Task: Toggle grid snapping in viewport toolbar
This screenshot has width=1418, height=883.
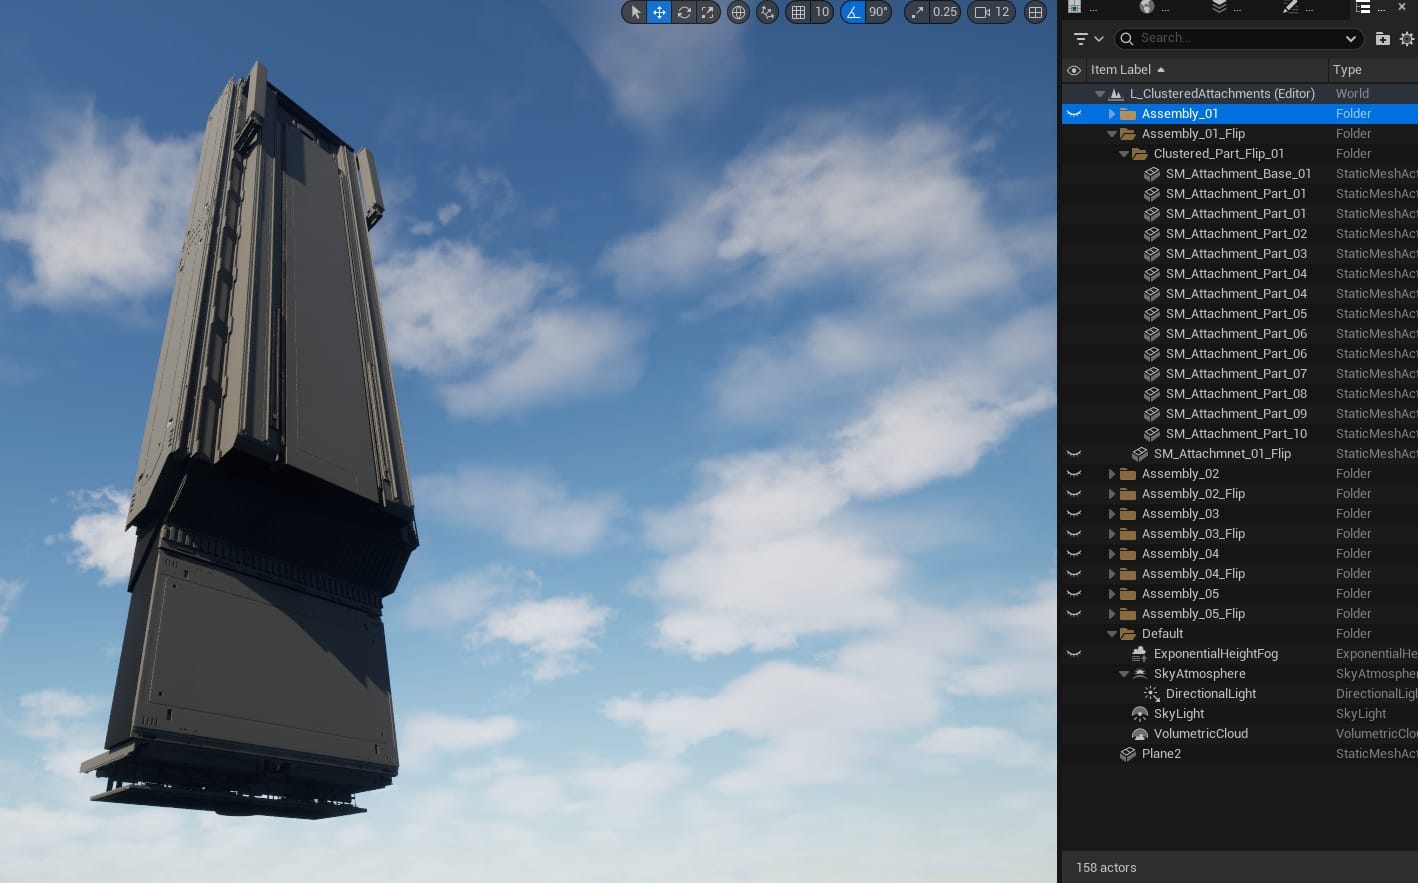Action: tap(796, 12)
